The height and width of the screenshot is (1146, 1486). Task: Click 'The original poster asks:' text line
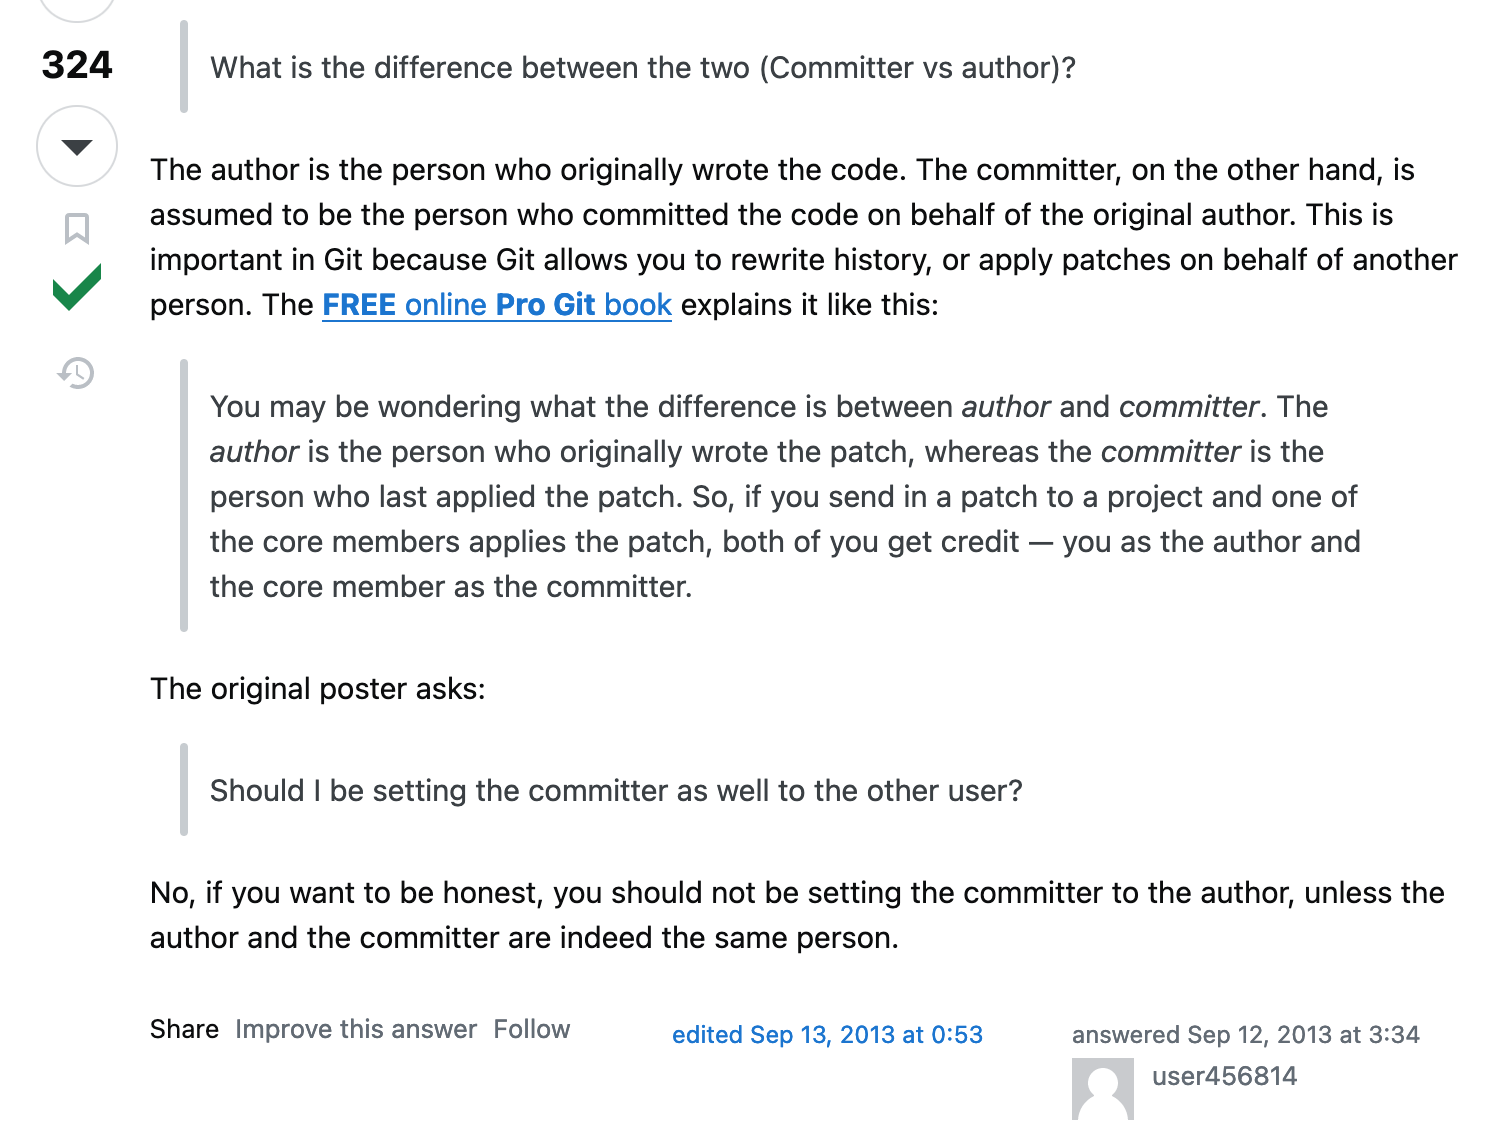pos(318,689)
